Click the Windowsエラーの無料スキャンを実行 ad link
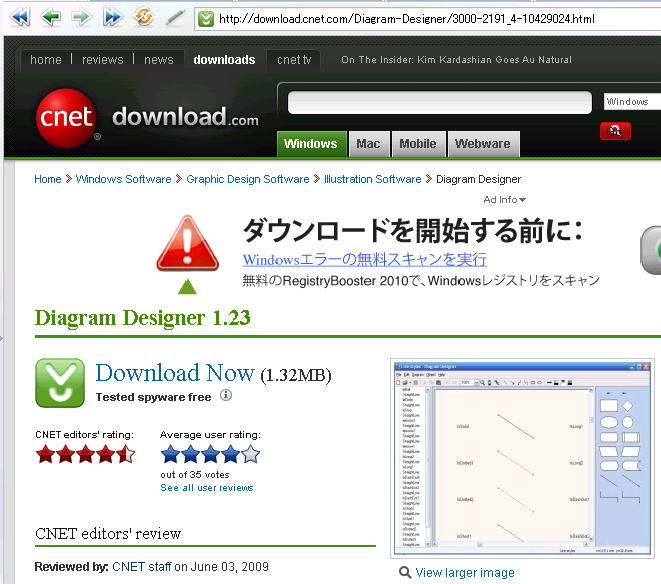Screen dimensions: 661x584 365,259
